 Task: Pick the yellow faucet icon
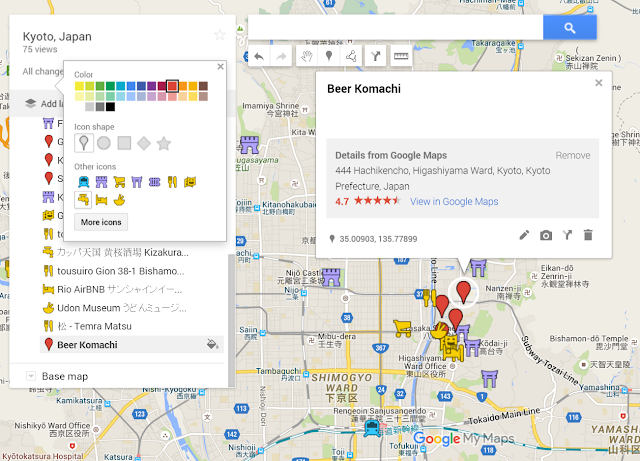pyautogui.click(x=83, y=200)
